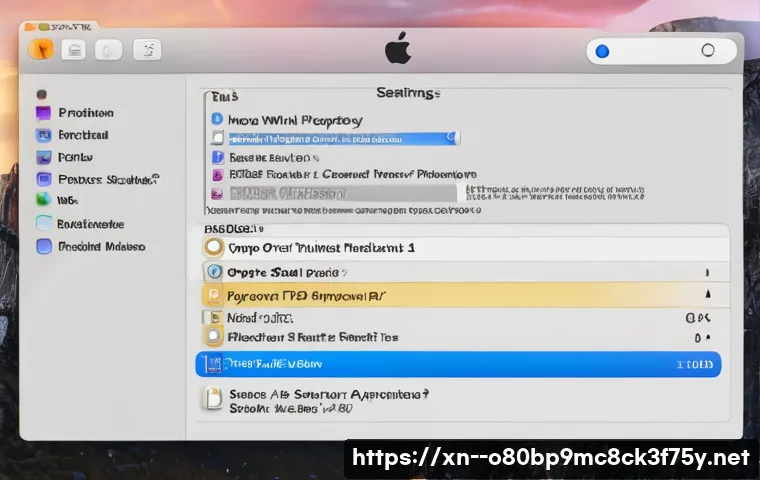
Task: Click the blue selected row in the lower list
Action: [457, 364]
